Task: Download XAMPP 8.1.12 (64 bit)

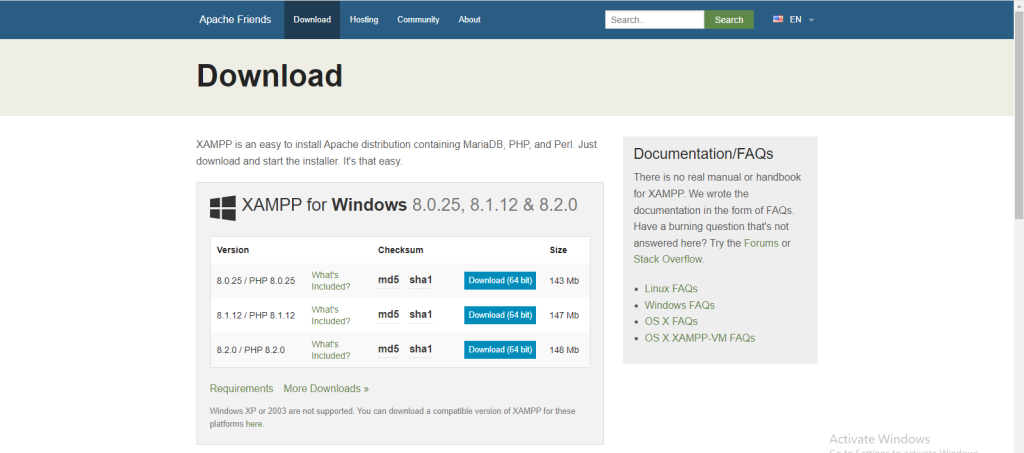Action: tap(500, 315)
